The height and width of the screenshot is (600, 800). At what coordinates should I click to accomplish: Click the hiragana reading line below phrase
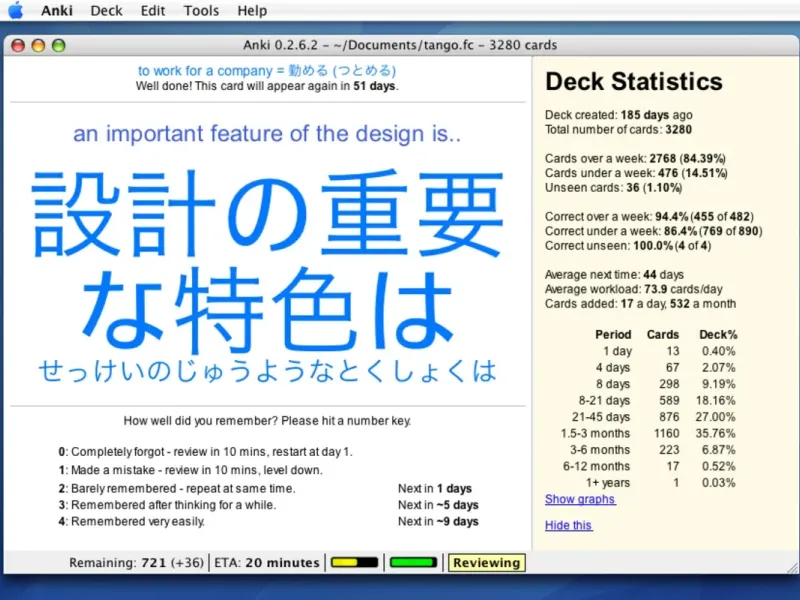pos(267,371)
